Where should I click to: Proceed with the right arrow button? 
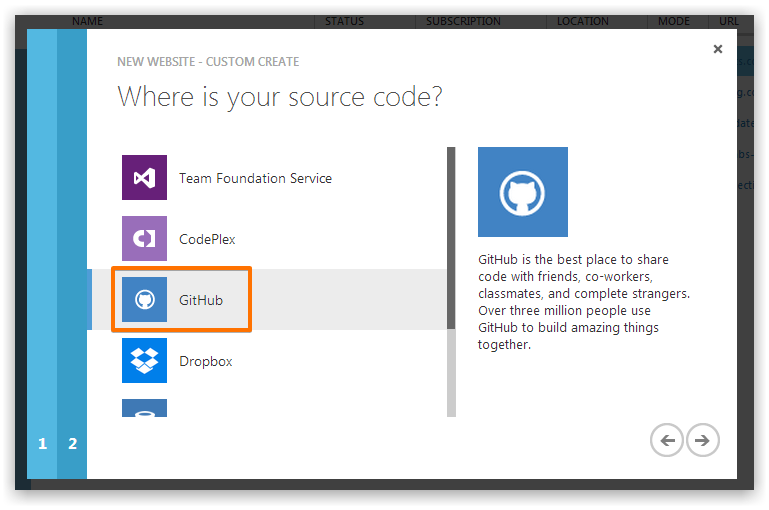[x=703, y=440]
